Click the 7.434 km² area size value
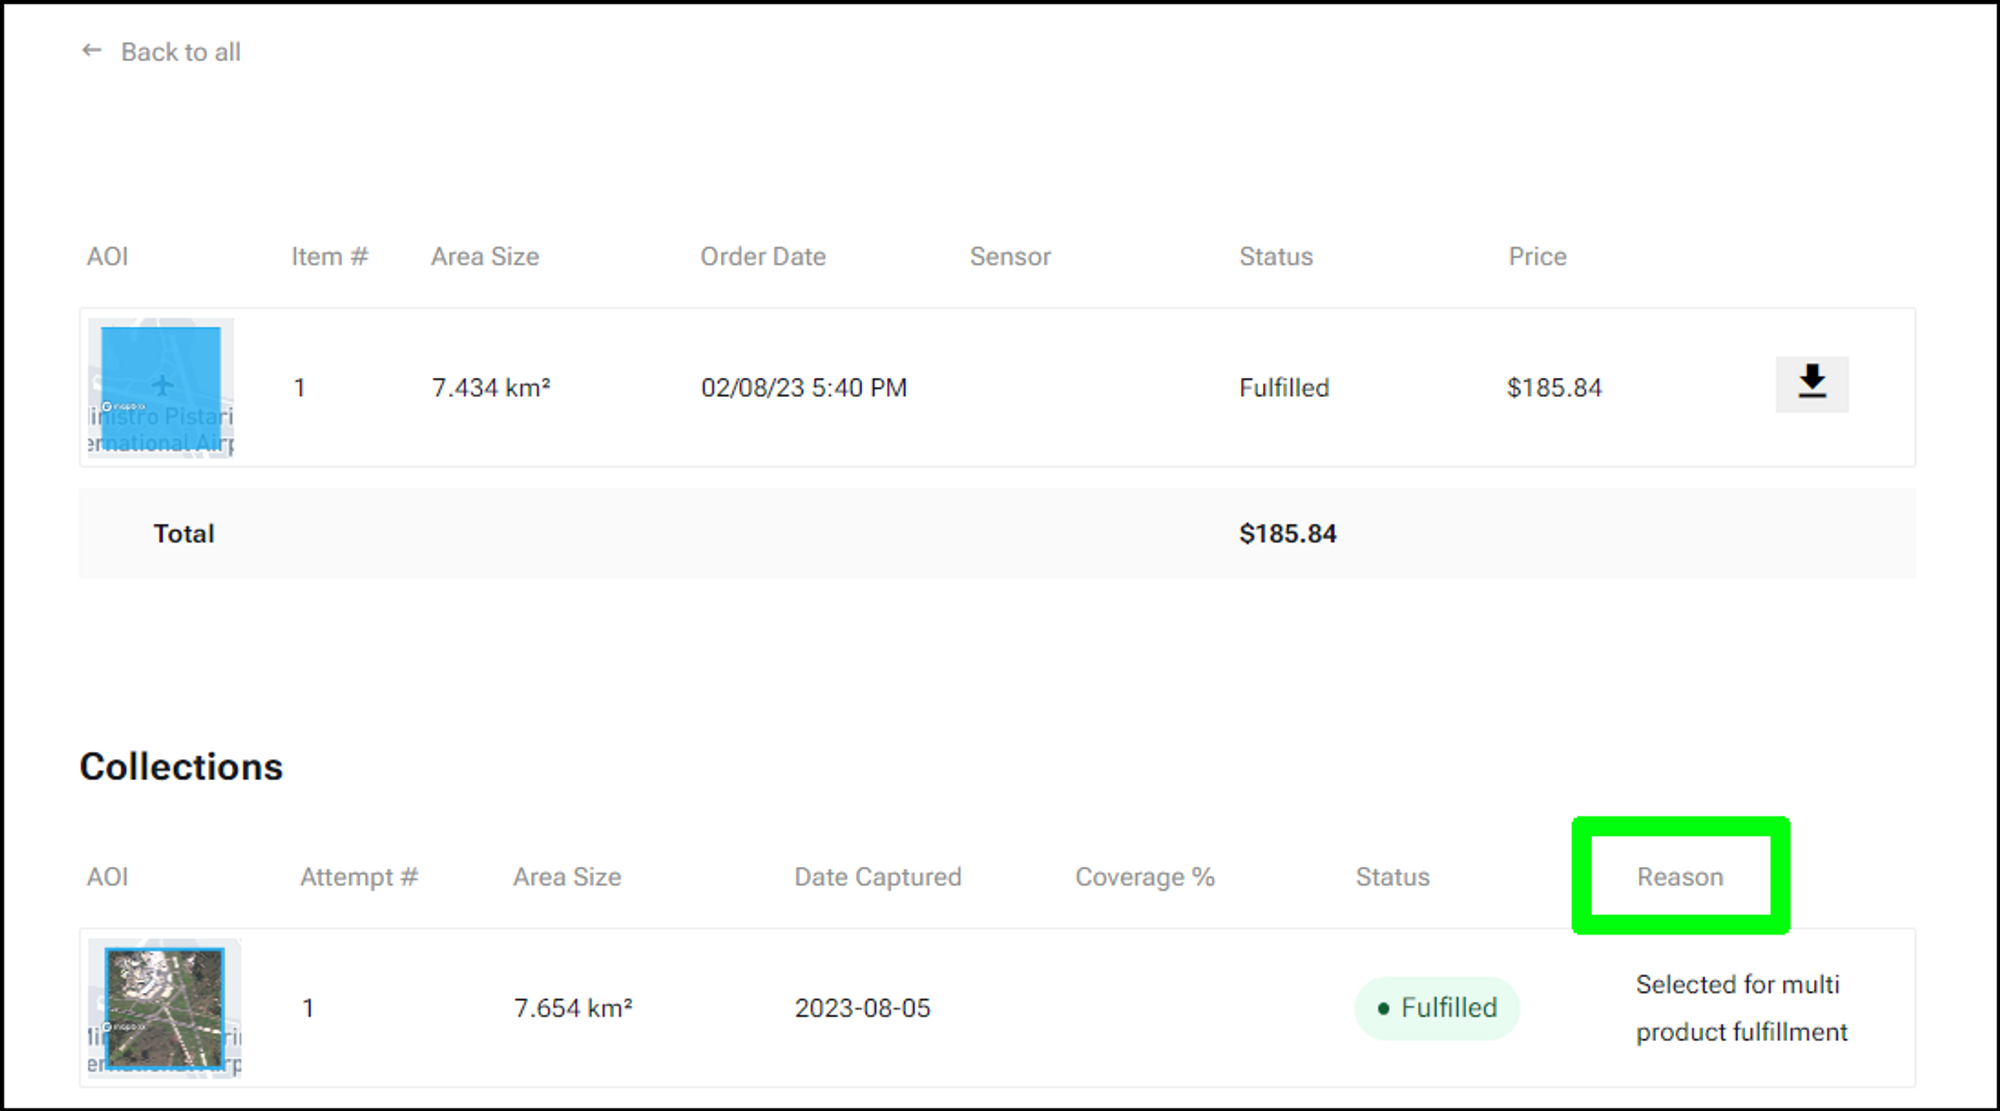This screenshot has width=2000, height=1111. tap(491, 388)
